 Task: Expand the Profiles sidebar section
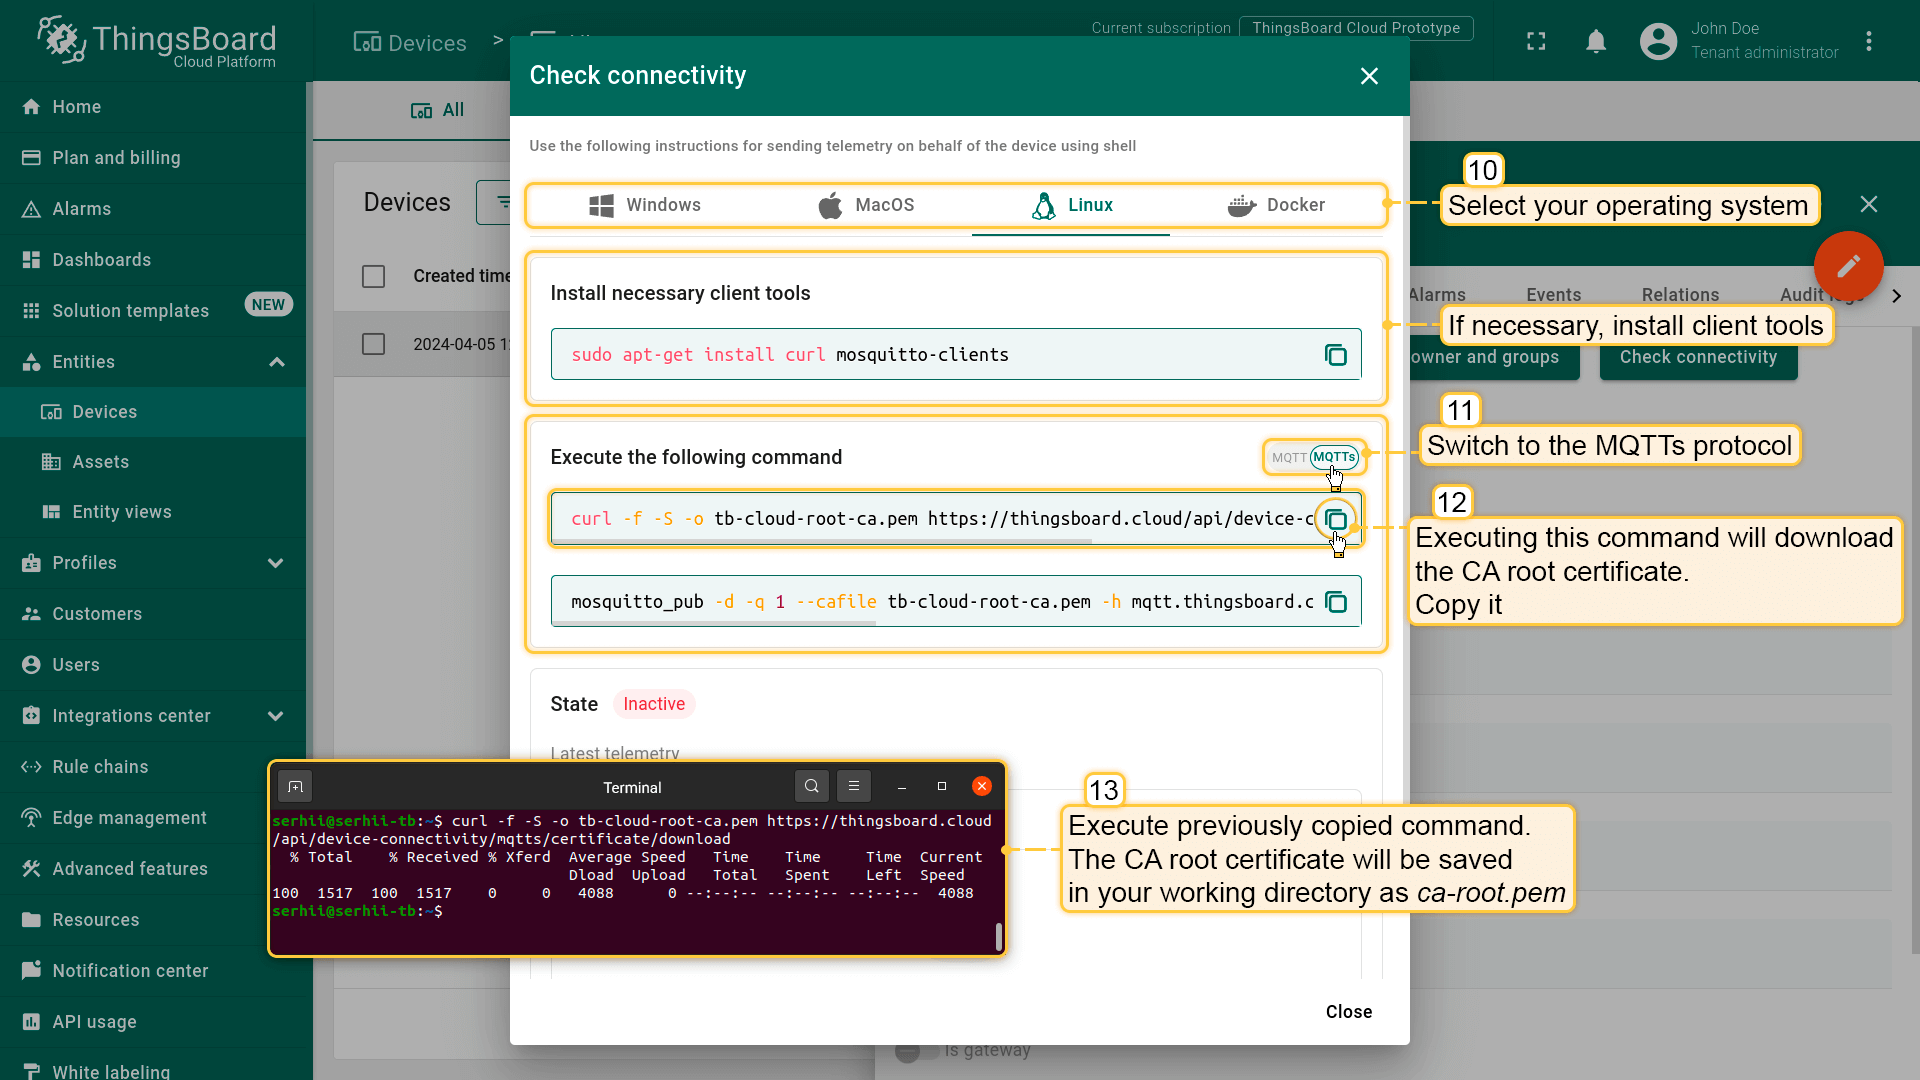pyautogui.click(x=276, y=563)
